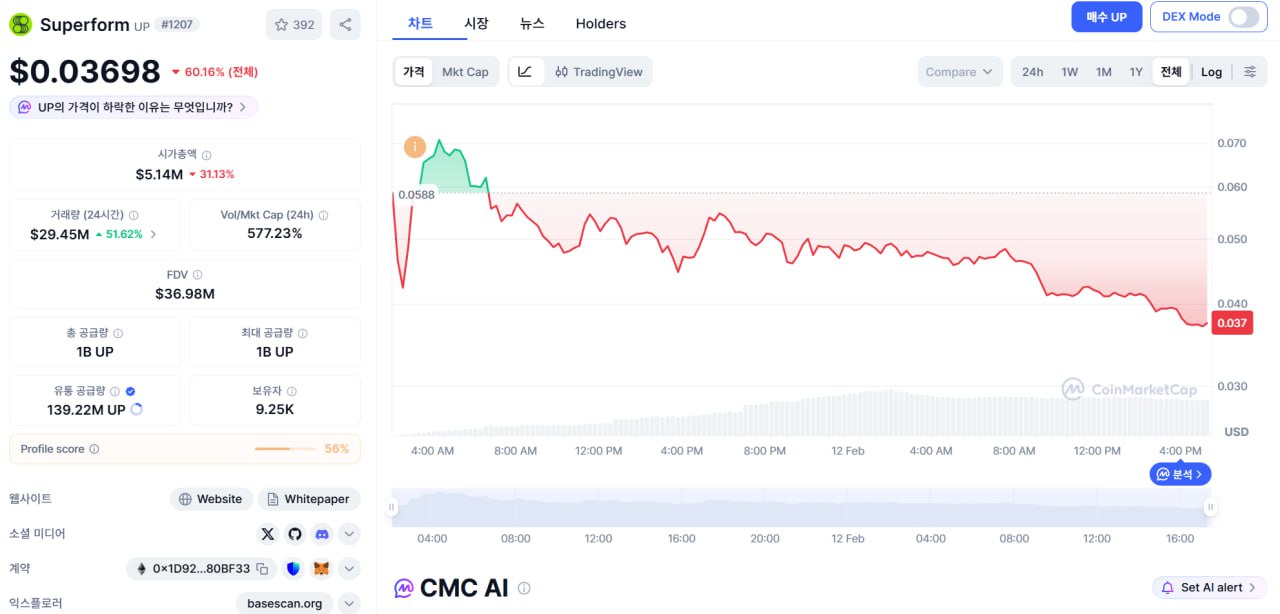Screen dimensions: 1280x614
Task: Expand the explorer list next to basescan.org
Action: pos(349,604)
